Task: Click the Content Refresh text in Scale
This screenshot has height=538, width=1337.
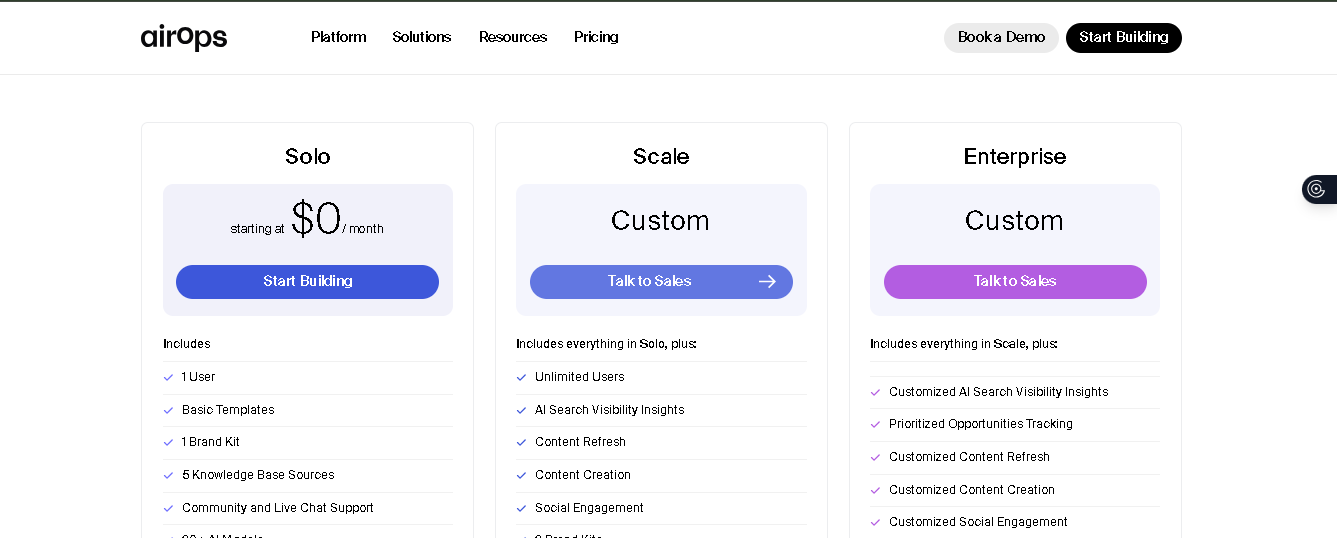Action: 580,442
